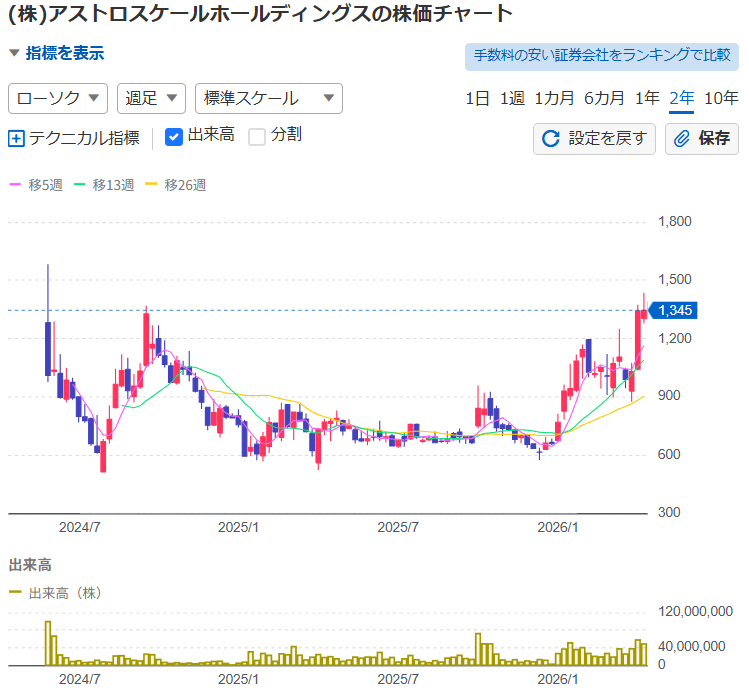Choose the 1年 time range
Screen dimensions: 749x696
coord(647,98)
